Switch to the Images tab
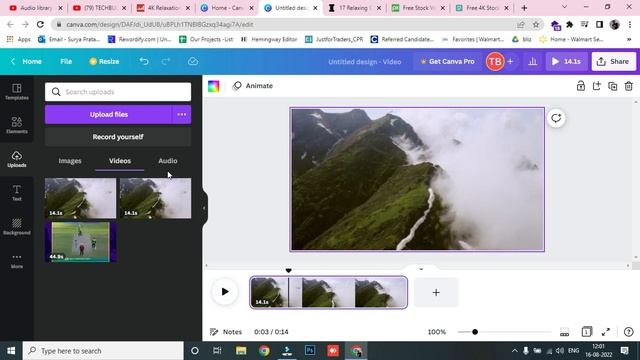The width and height of the screenshot is (640, 360). [x=70, y=161]
